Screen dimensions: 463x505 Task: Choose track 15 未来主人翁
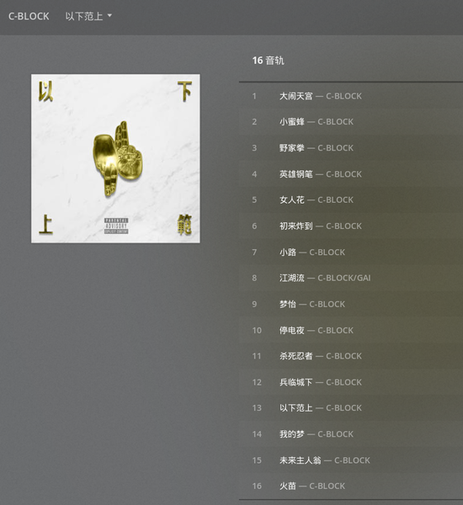click(351, 460)
